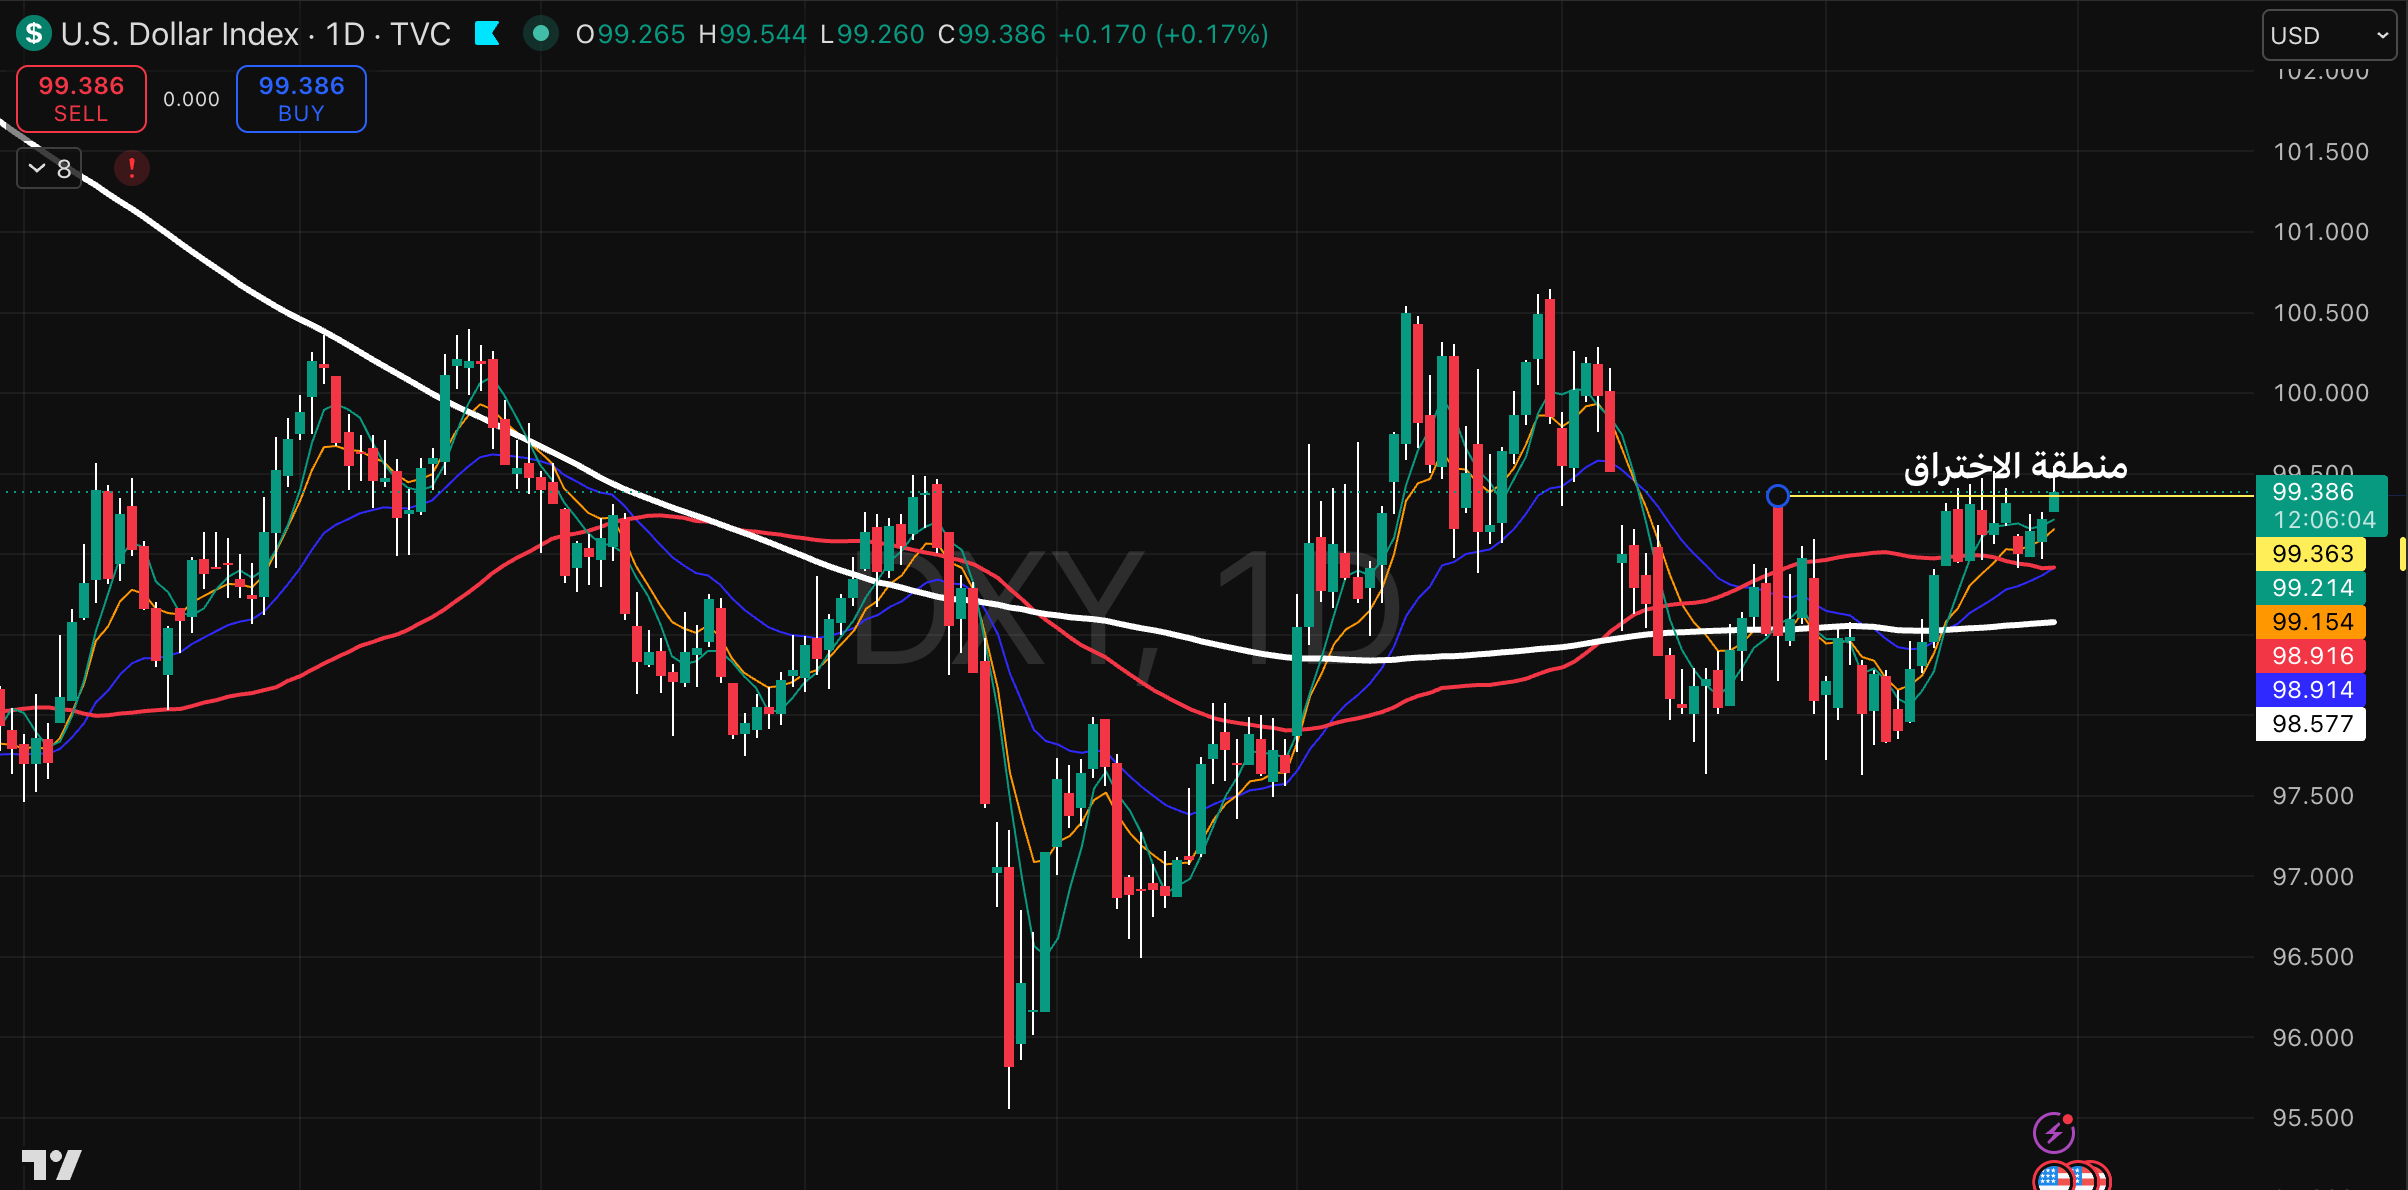The width and height of the screenshot is (2408, 1190).
Task: Select the Arabic text annotation on chart
Action: coord(2015,466)
